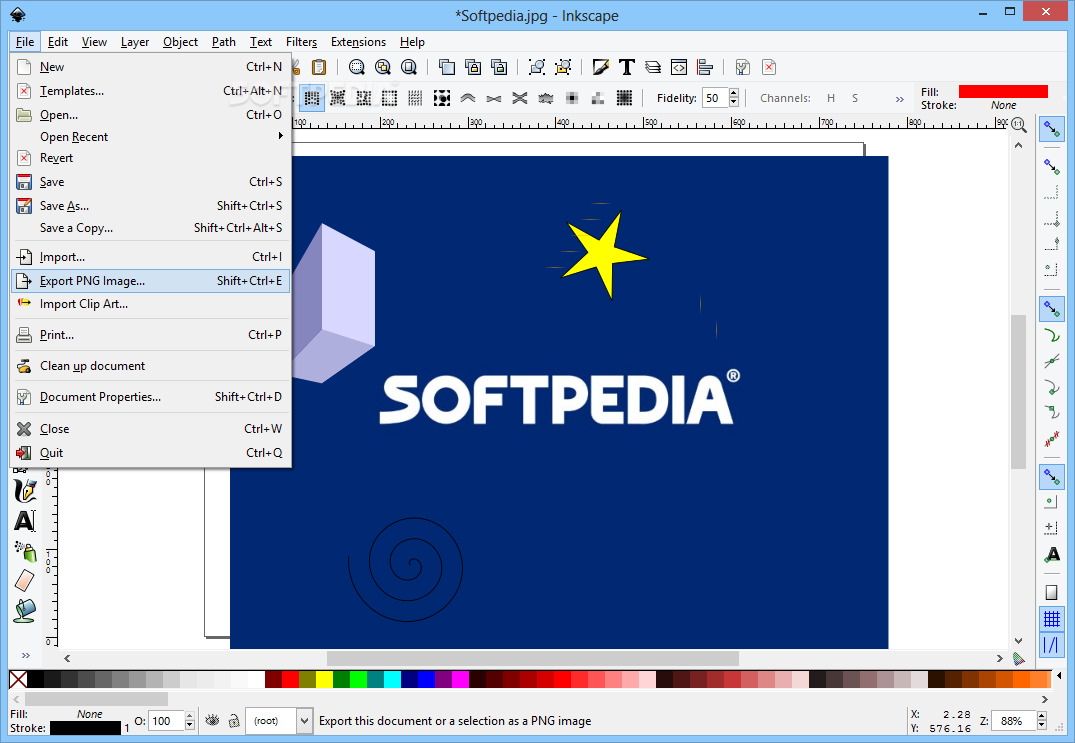Click the zoom percentage field

pos(1015,721)
